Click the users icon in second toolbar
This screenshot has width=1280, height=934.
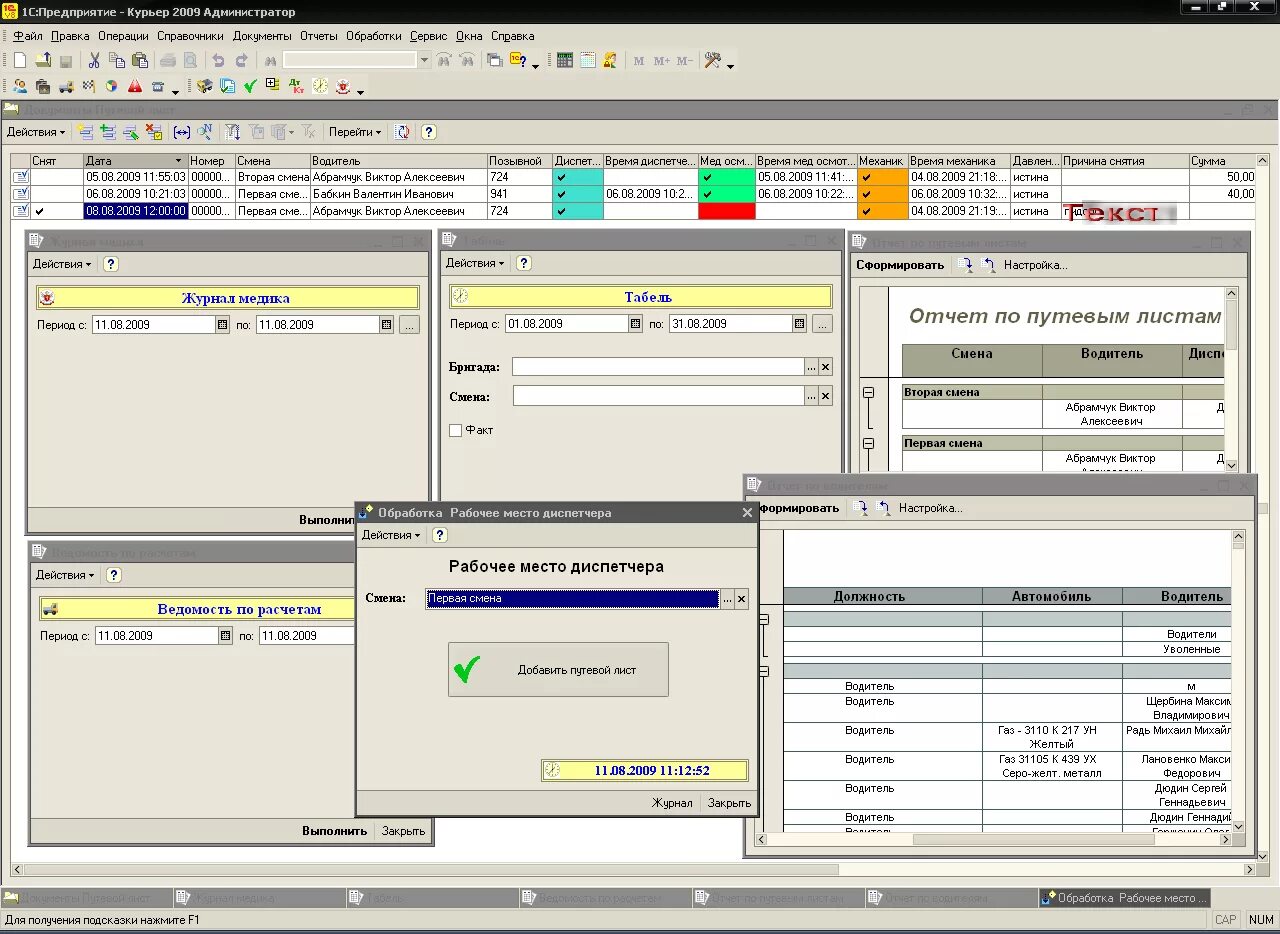coord(20,87)
